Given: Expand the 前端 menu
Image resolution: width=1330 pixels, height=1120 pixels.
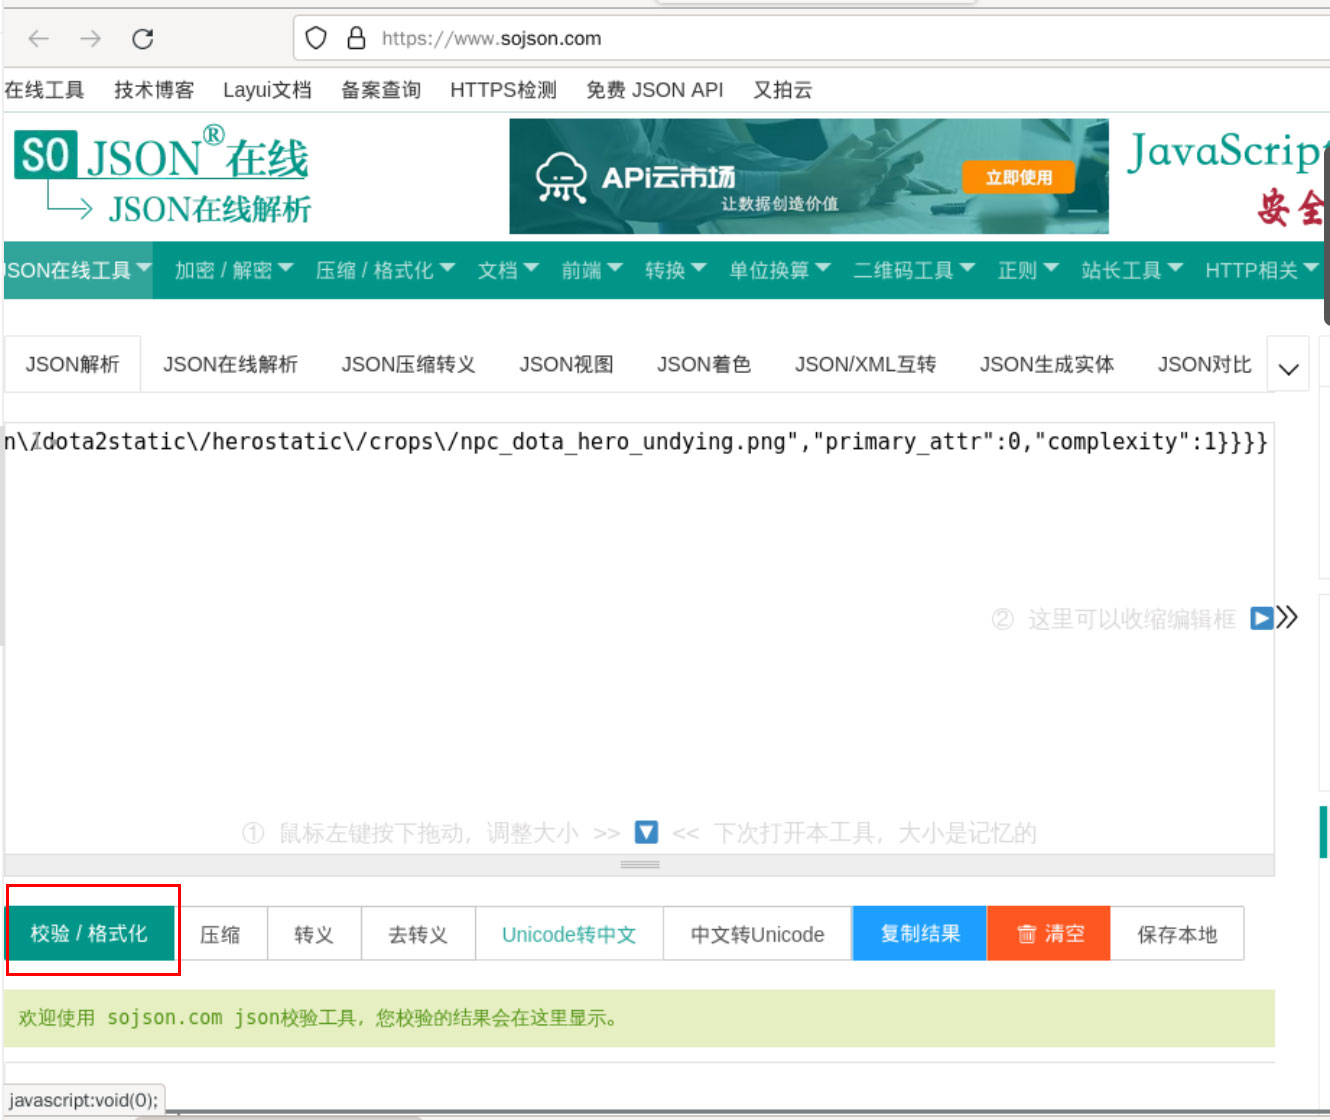Looking at the screenshot, I should tap(592, 270).
